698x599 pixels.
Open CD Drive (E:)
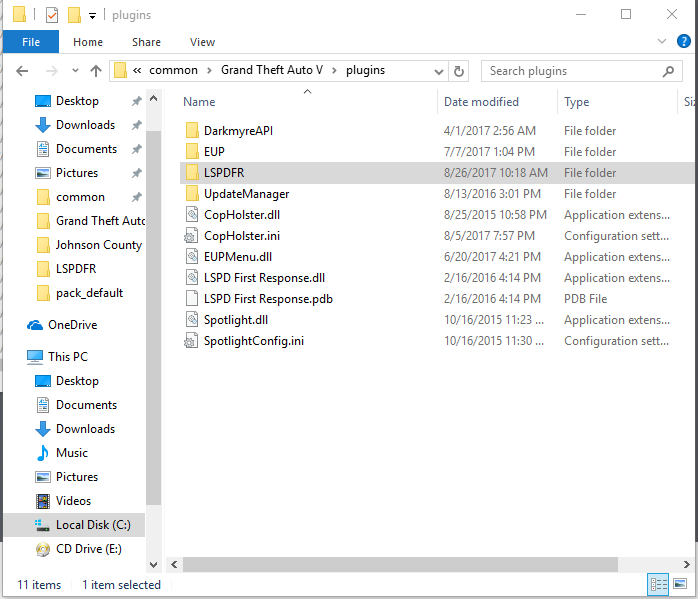click(x=88, y=549)
